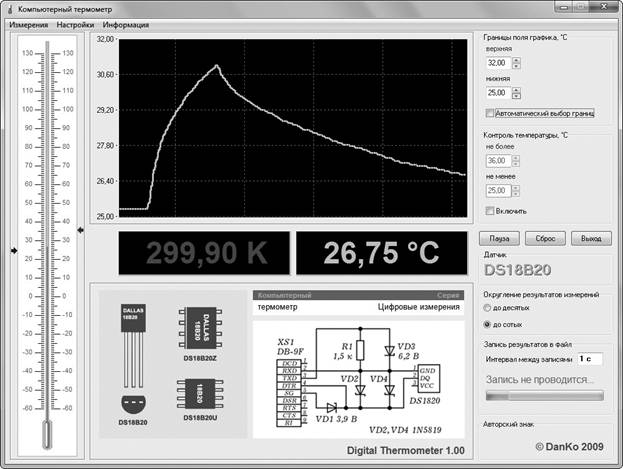Click the Выход button
The width and height of the screenshot is (623, 469).
pyautogui.click(x=591, y=238)
